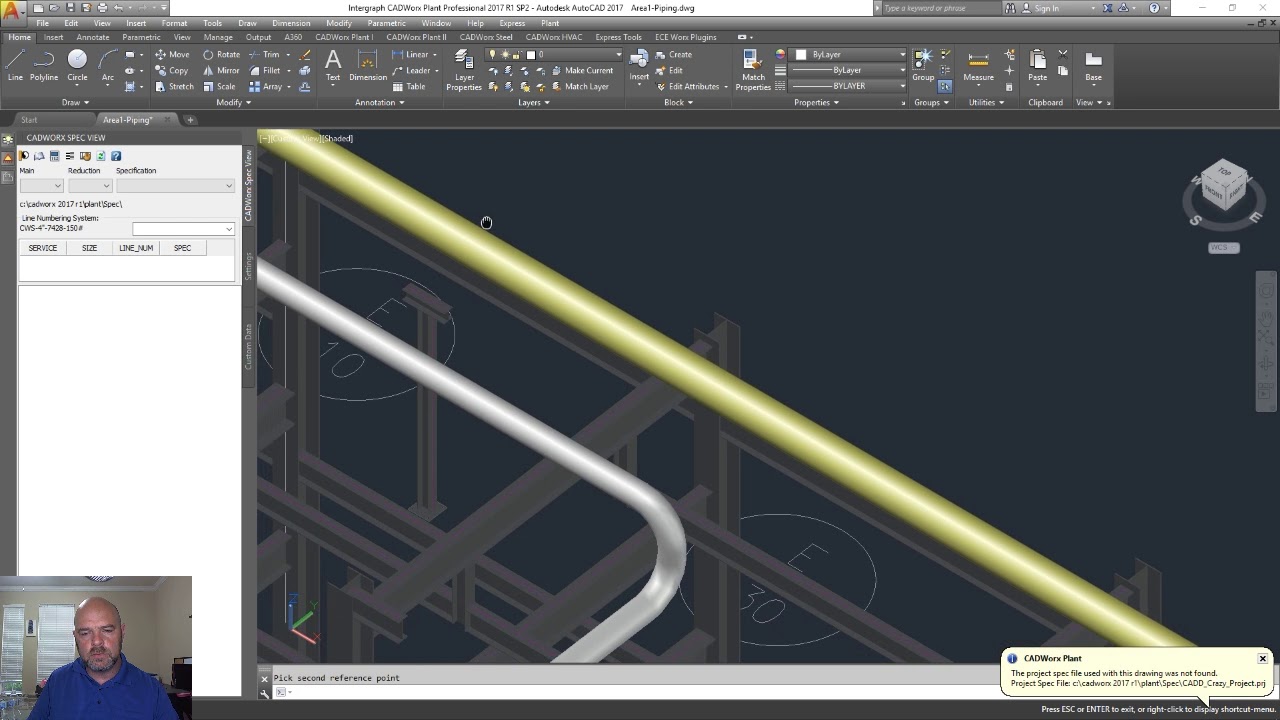Activate the Scale command
The height and width of the screenshot is (720, 1280).
[x=219, y=87]
